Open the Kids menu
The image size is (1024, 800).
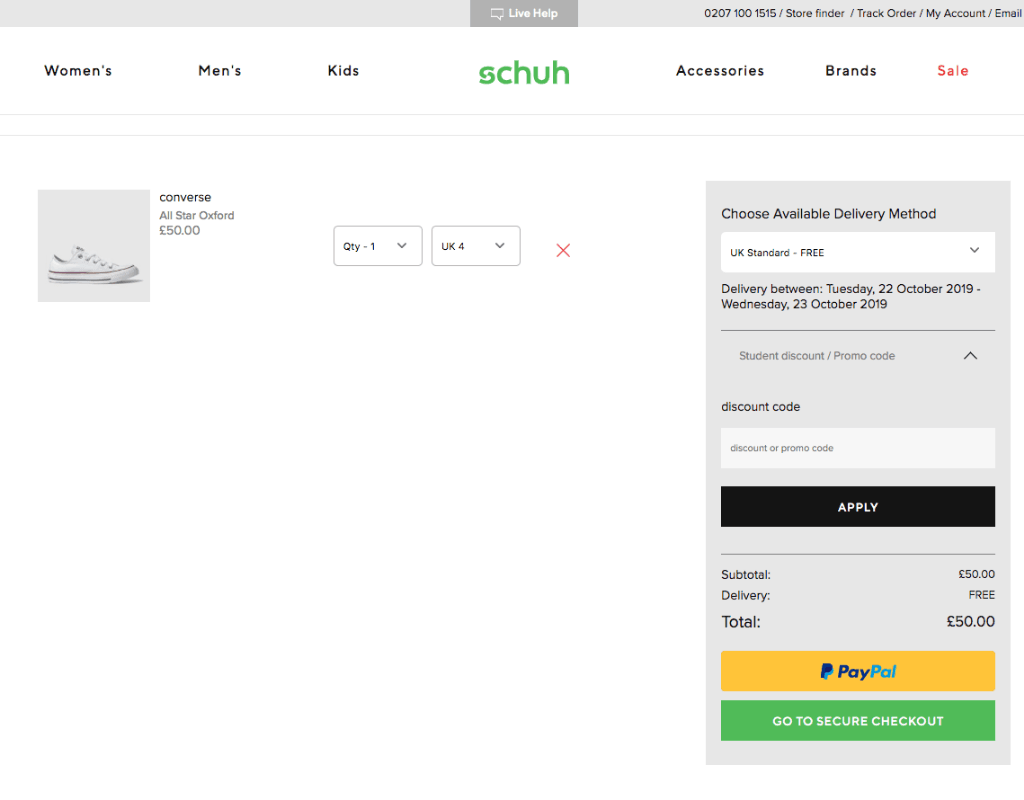343,71
